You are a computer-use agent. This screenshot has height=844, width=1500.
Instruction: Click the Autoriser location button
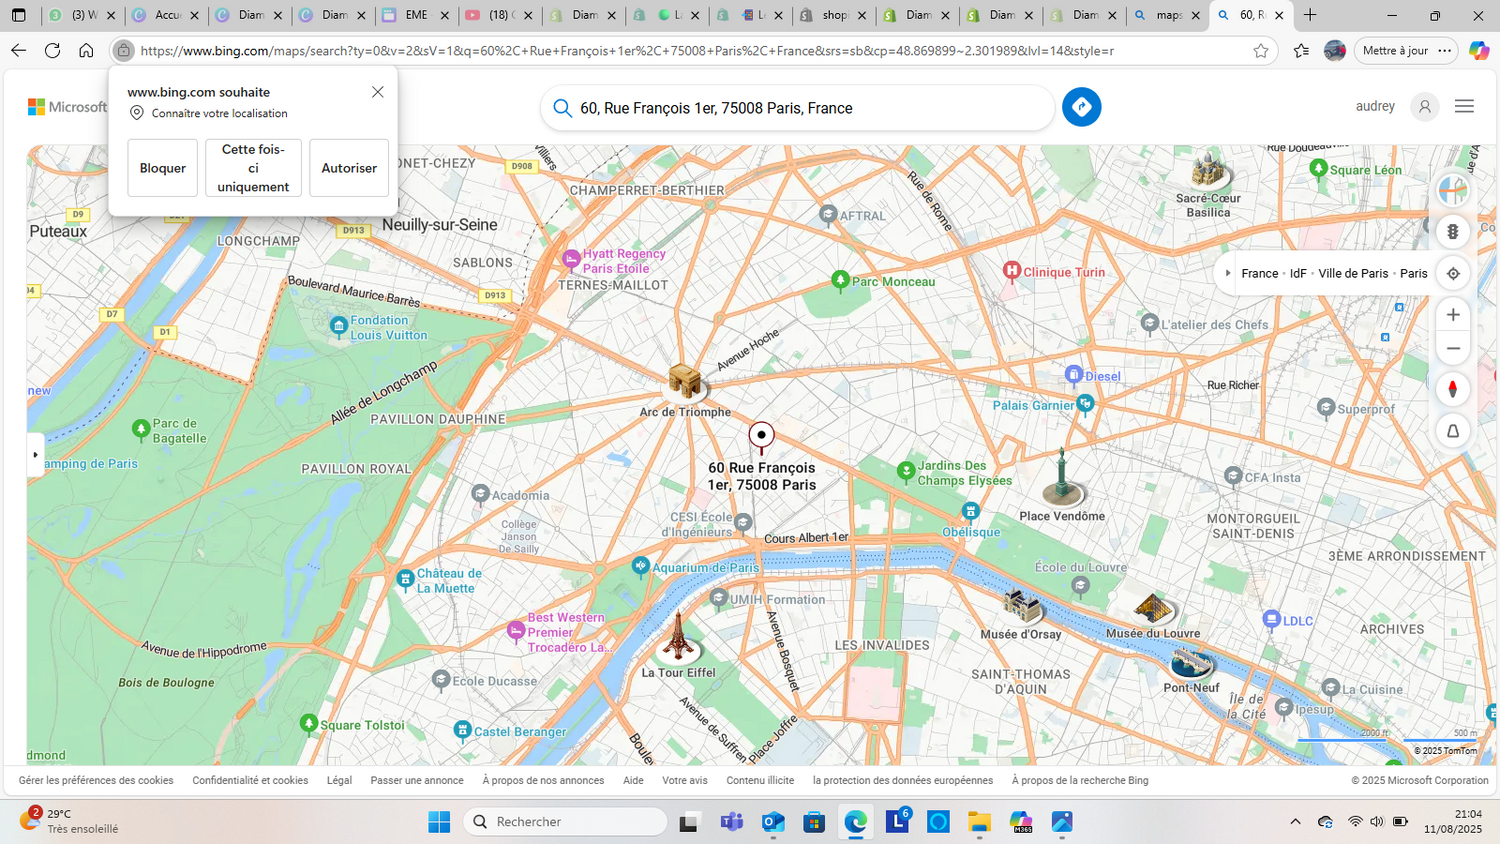point(349,168)
